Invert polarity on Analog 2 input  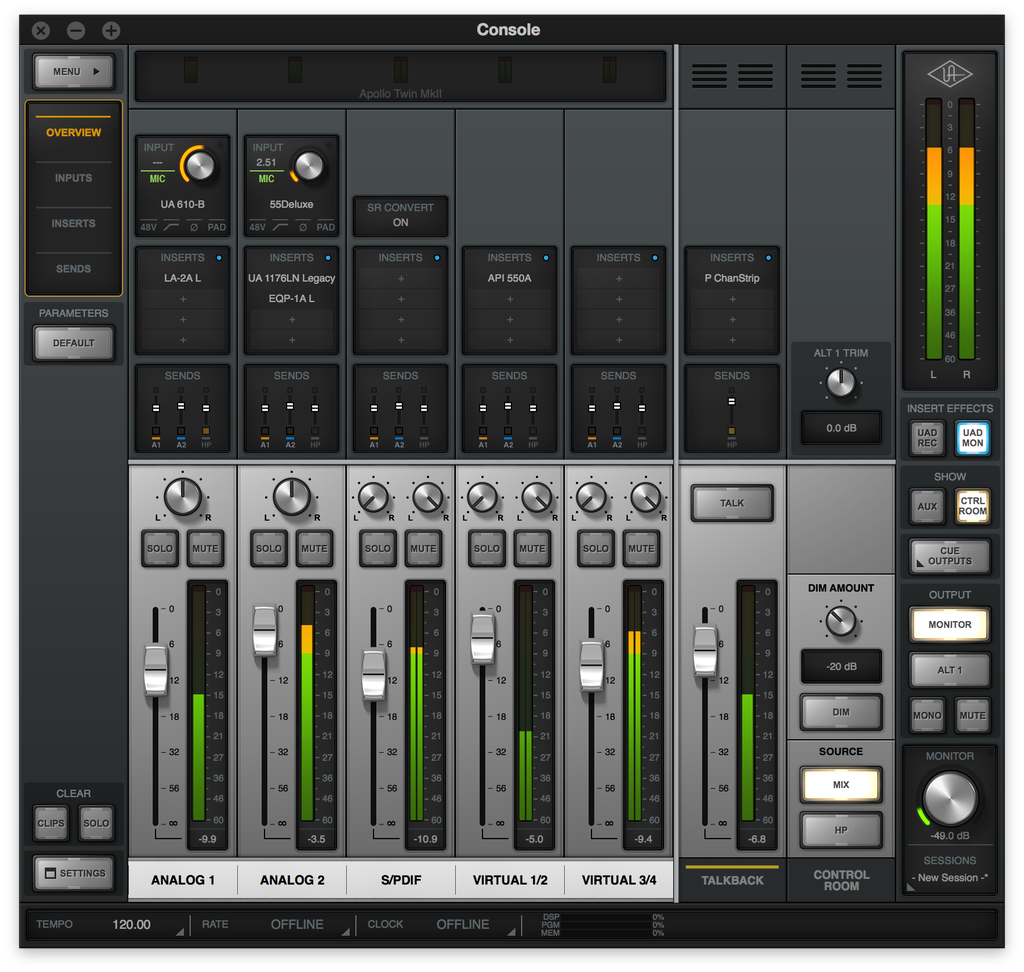303,227
